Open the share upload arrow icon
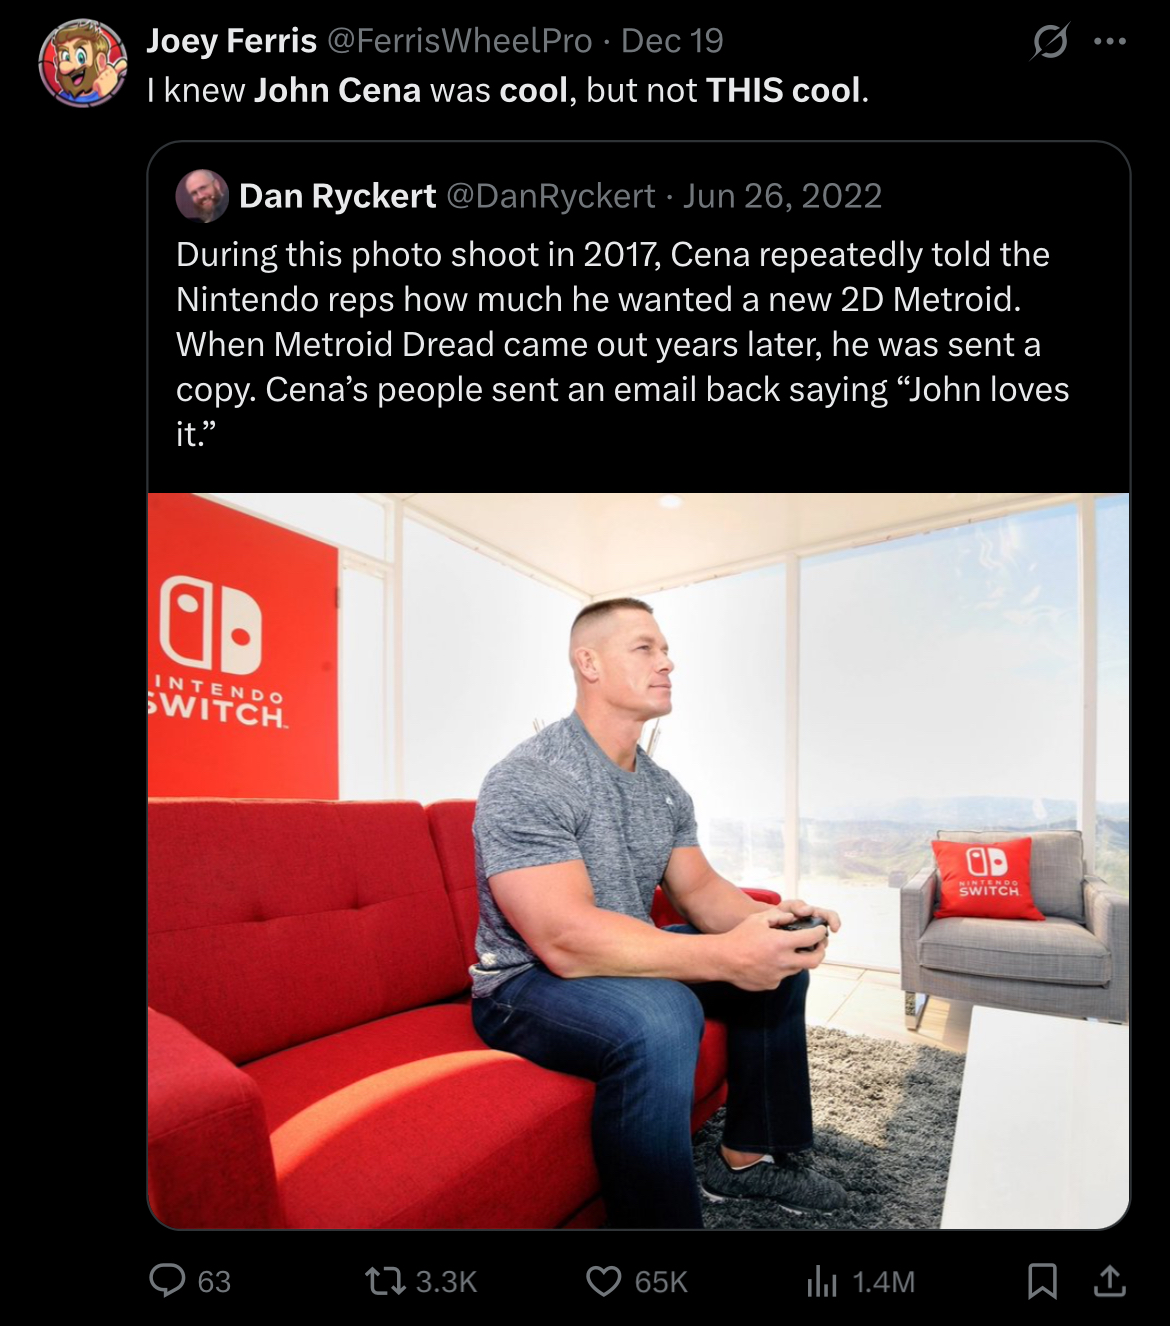The height and width of the screenshot is (1326, 1170). [1109, 1280]
